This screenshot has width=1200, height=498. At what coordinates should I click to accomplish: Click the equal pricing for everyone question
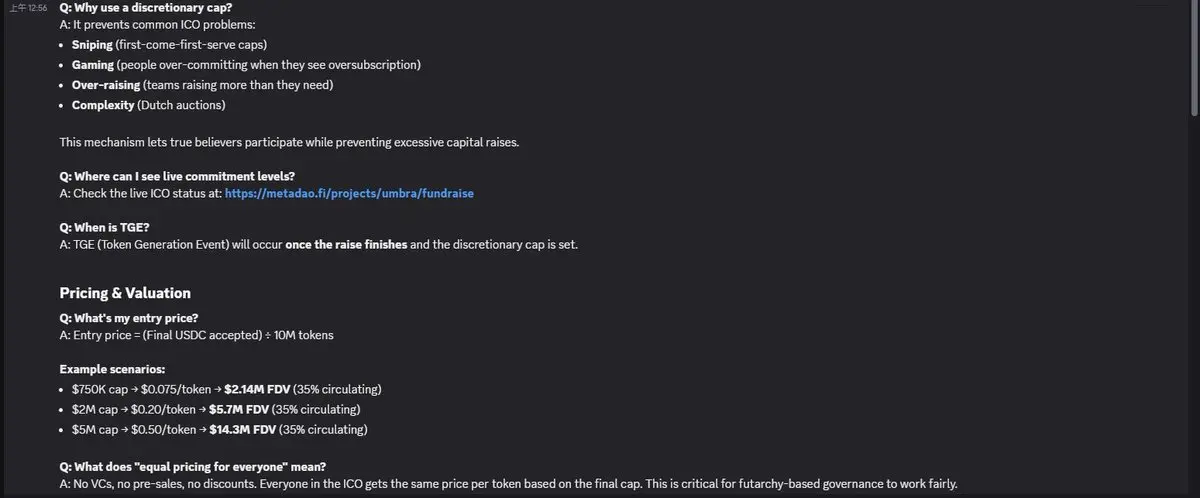(x=193, y=467)
